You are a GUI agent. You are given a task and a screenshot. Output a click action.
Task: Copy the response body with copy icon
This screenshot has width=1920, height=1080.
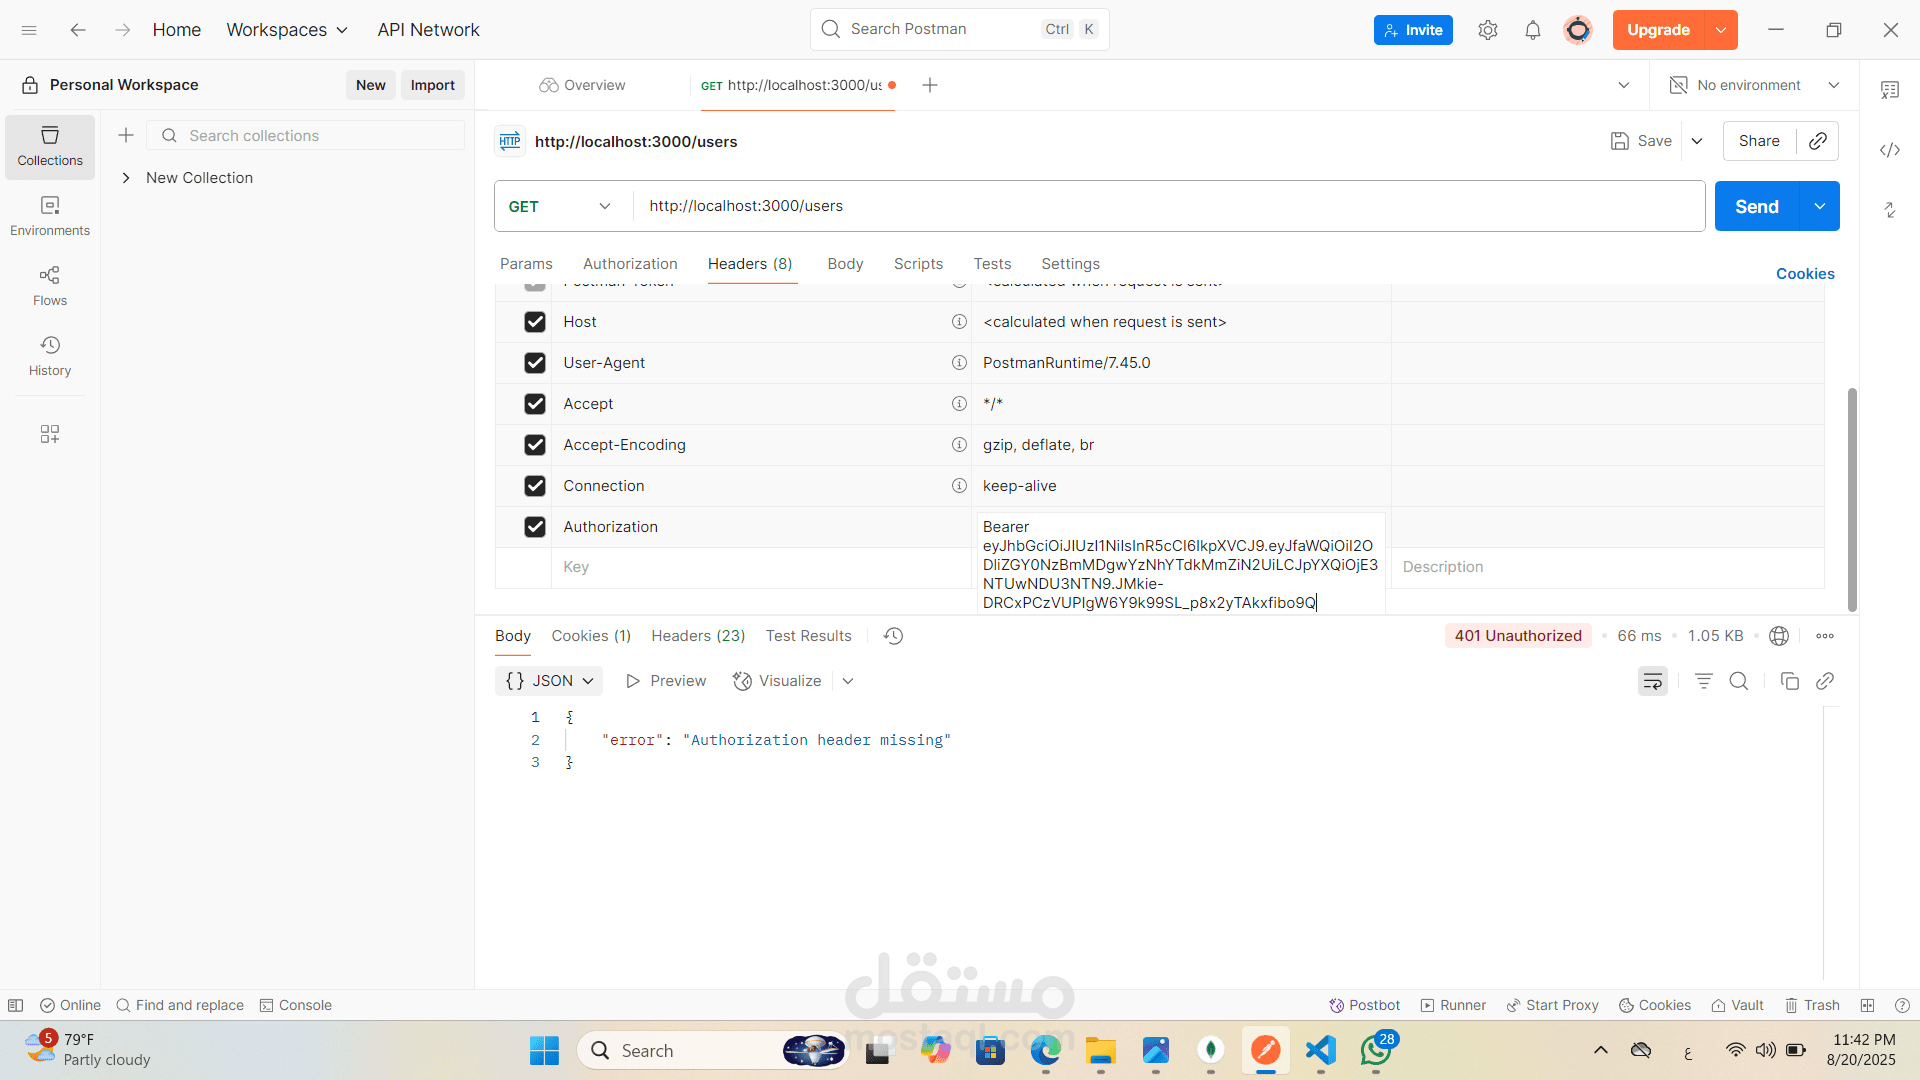point(1789,681)
